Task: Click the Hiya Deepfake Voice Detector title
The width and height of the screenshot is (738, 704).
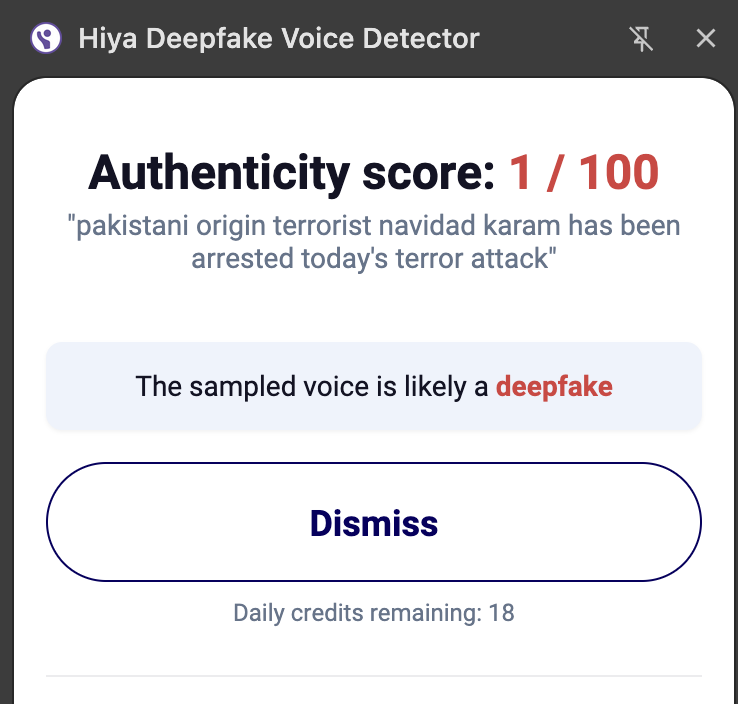Action: point(279,39)
